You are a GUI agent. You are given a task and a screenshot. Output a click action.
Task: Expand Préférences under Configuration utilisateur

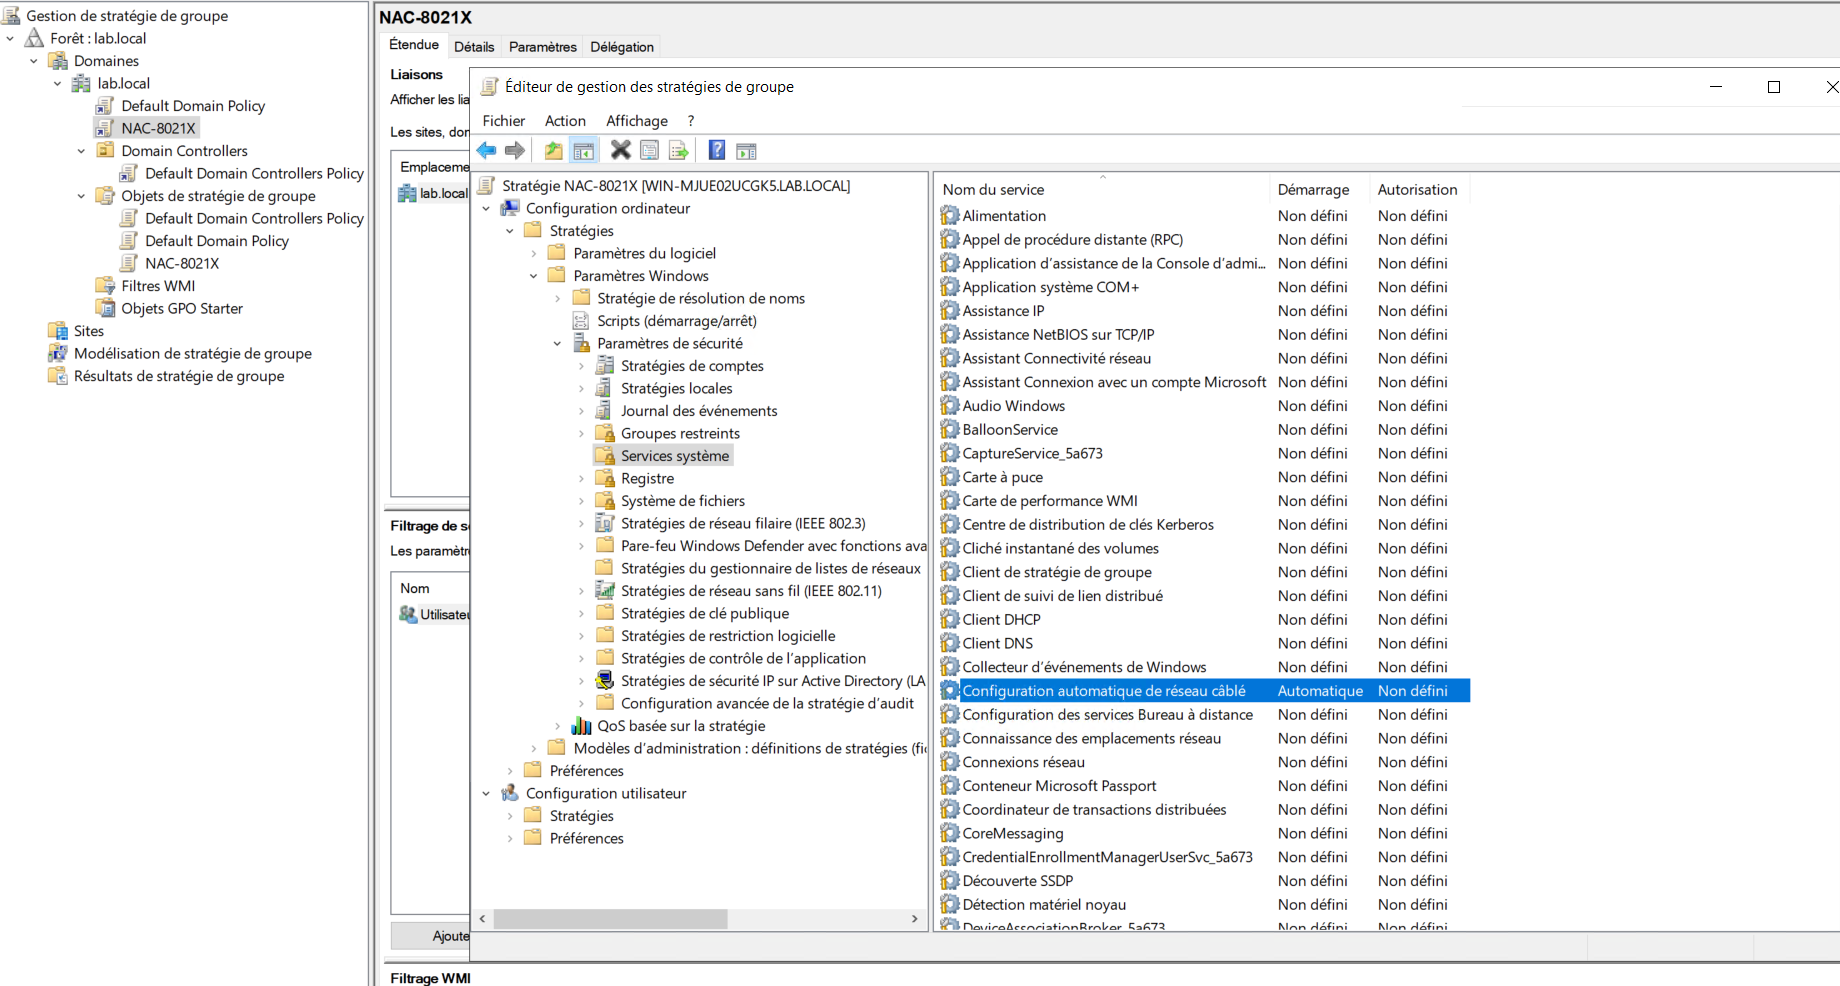[510, 838]
